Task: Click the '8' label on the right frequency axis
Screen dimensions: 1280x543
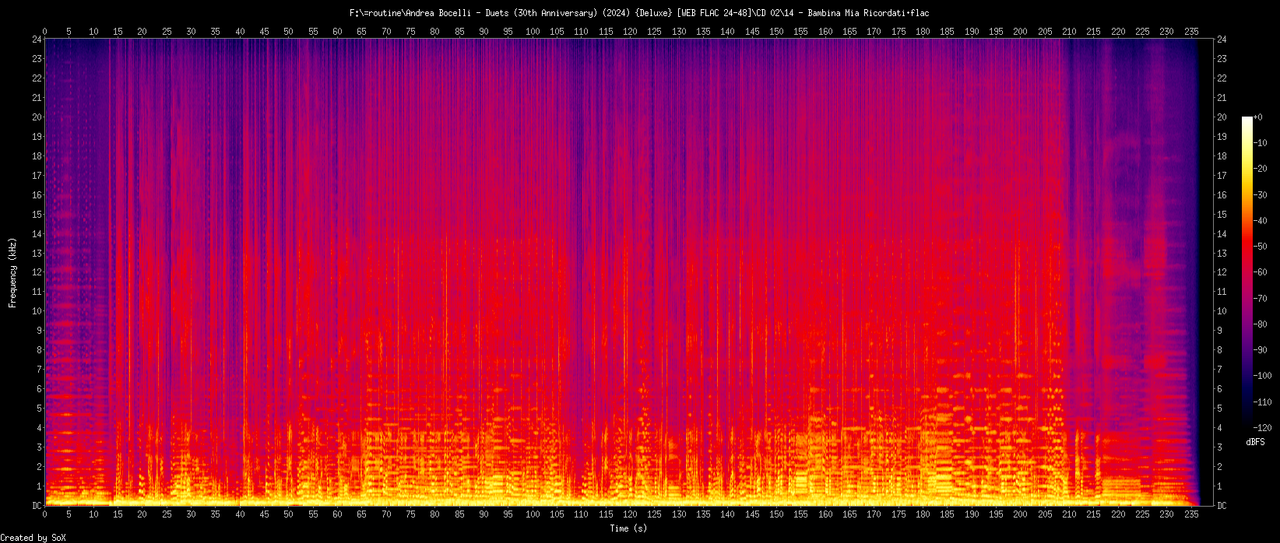Action: point(1219,350)
